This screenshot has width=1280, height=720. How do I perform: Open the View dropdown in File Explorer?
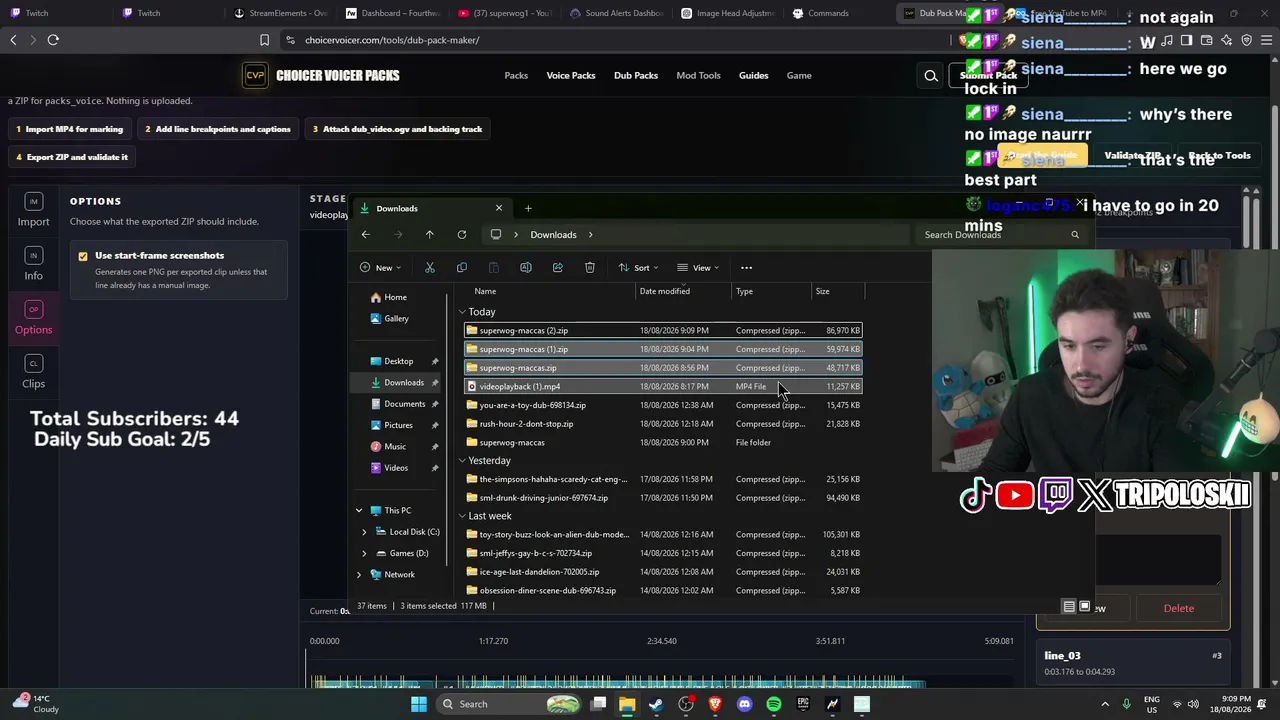(698, 268)
